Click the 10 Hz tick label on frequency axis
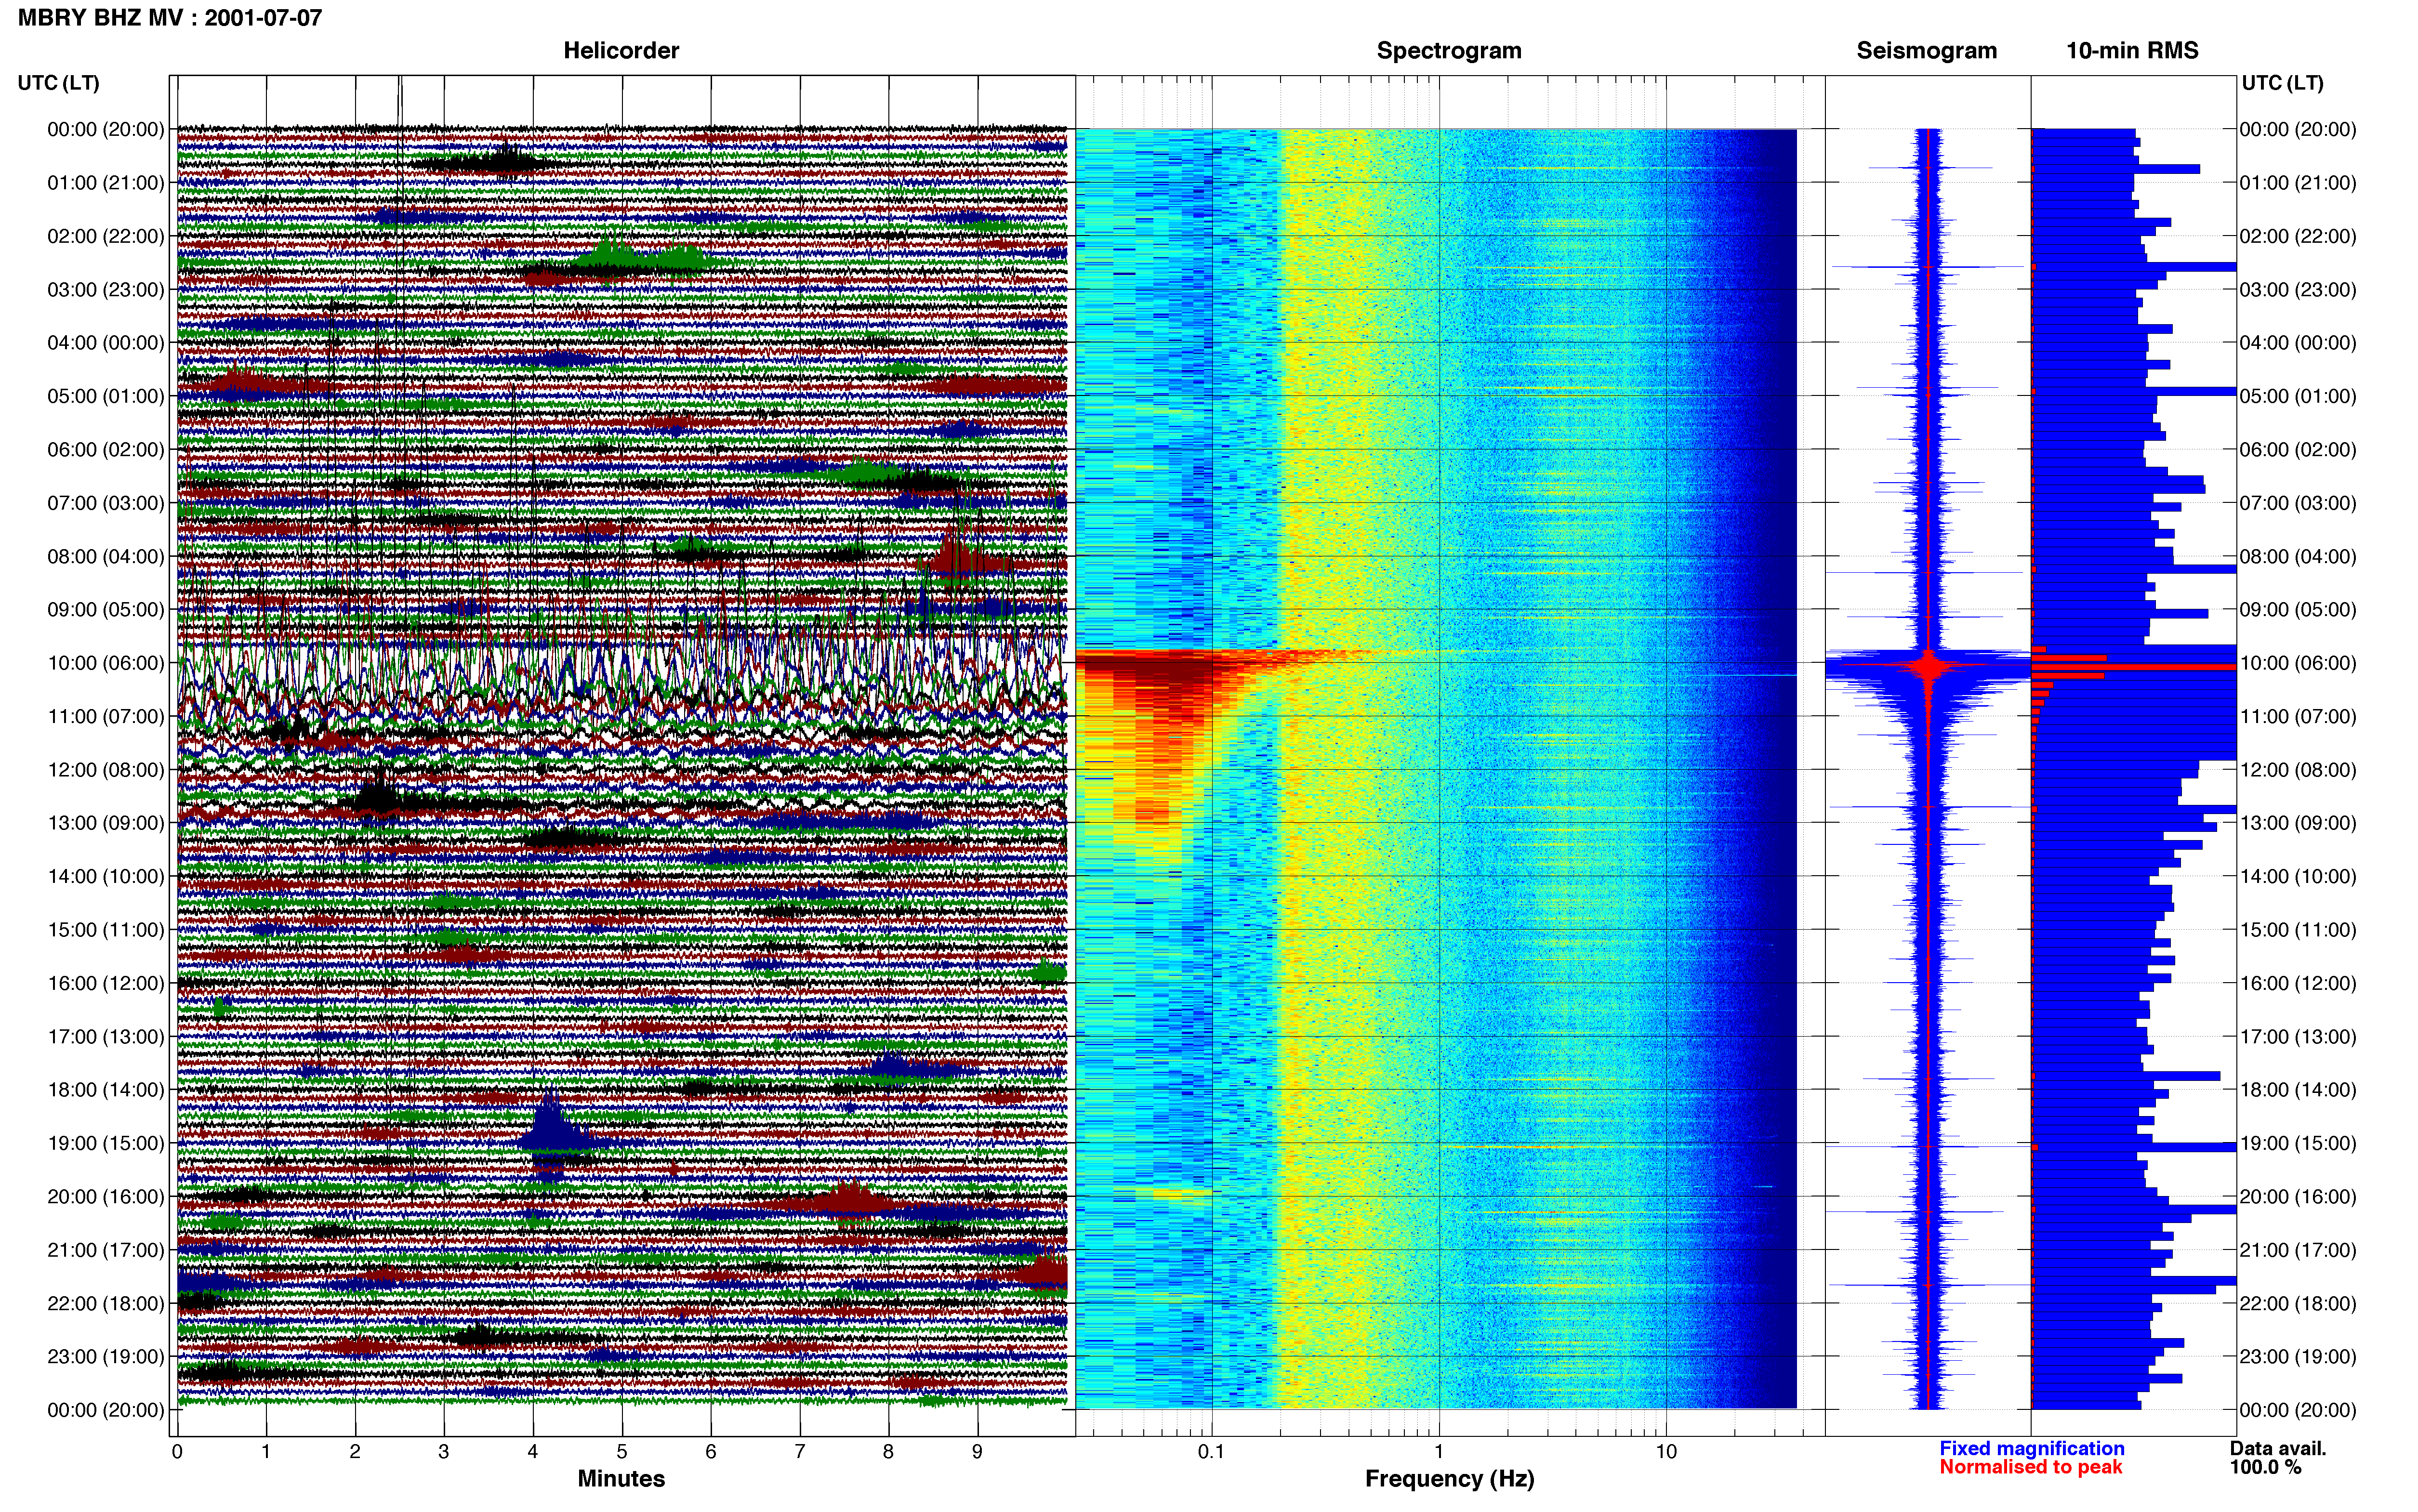 [x=1665, y=1451]
